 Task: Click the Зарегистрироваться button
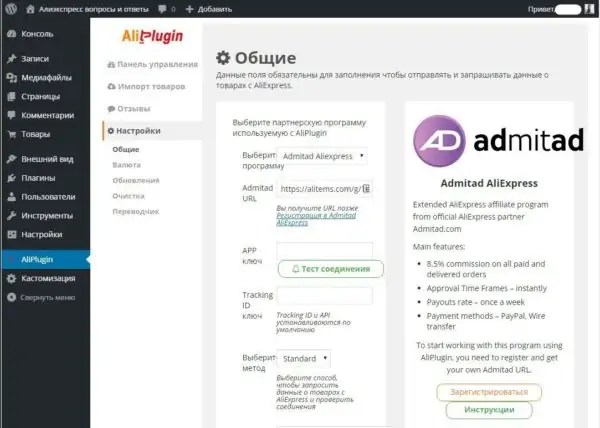coord(489,392)
